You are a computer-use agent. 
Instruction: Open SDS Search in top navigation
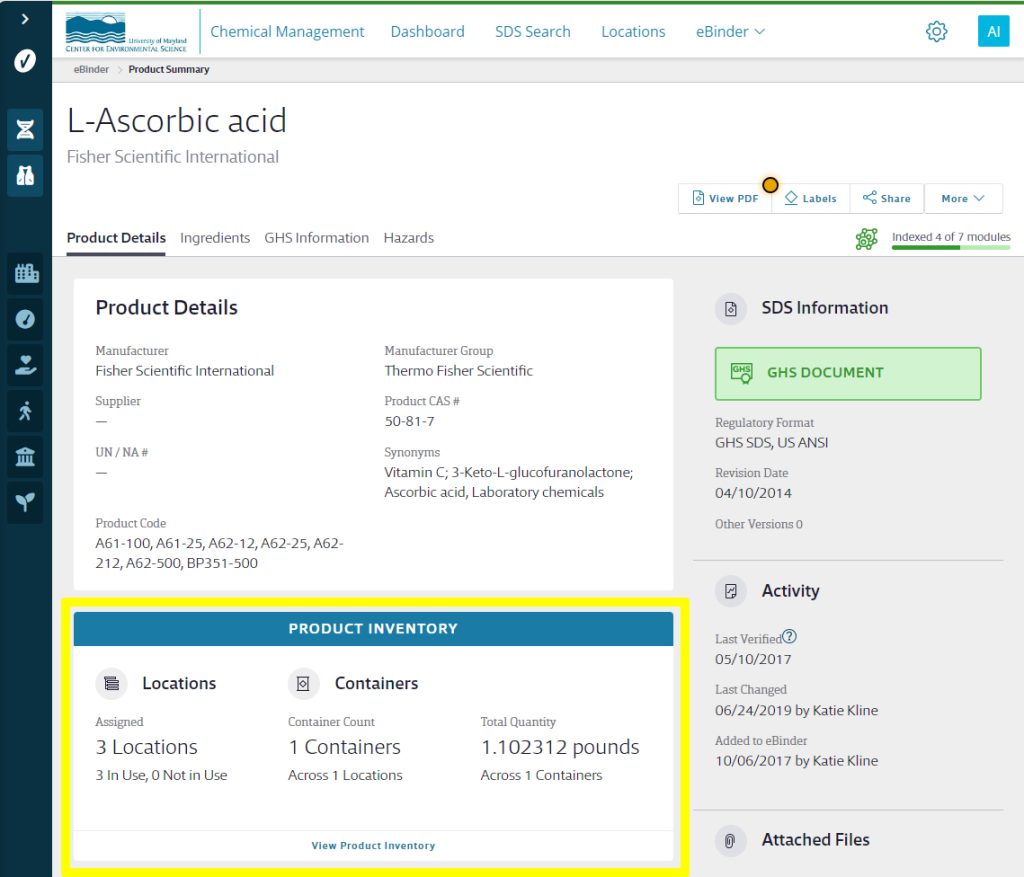(532, 31)
